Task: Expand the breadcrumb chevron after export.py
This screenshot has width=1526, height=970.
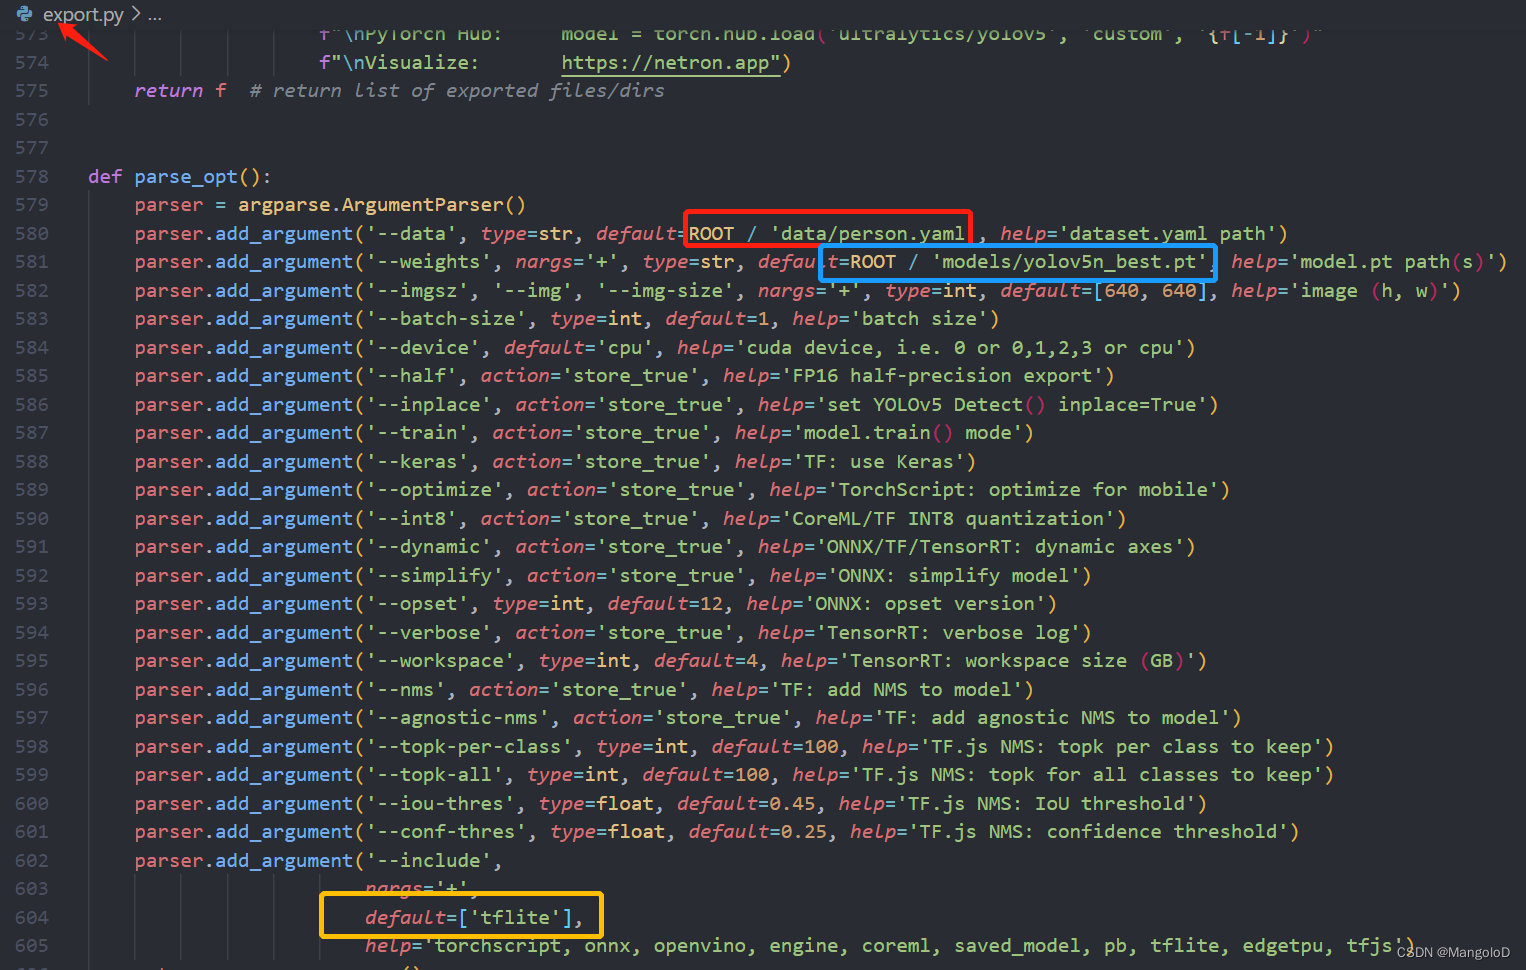Action: pos(136,15)
